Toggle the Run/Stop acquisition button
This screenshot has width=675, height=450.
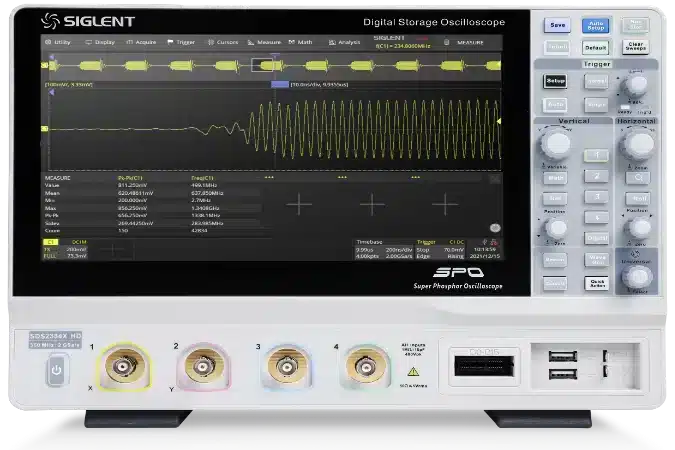pyautogui.click(x=634, y=26)
